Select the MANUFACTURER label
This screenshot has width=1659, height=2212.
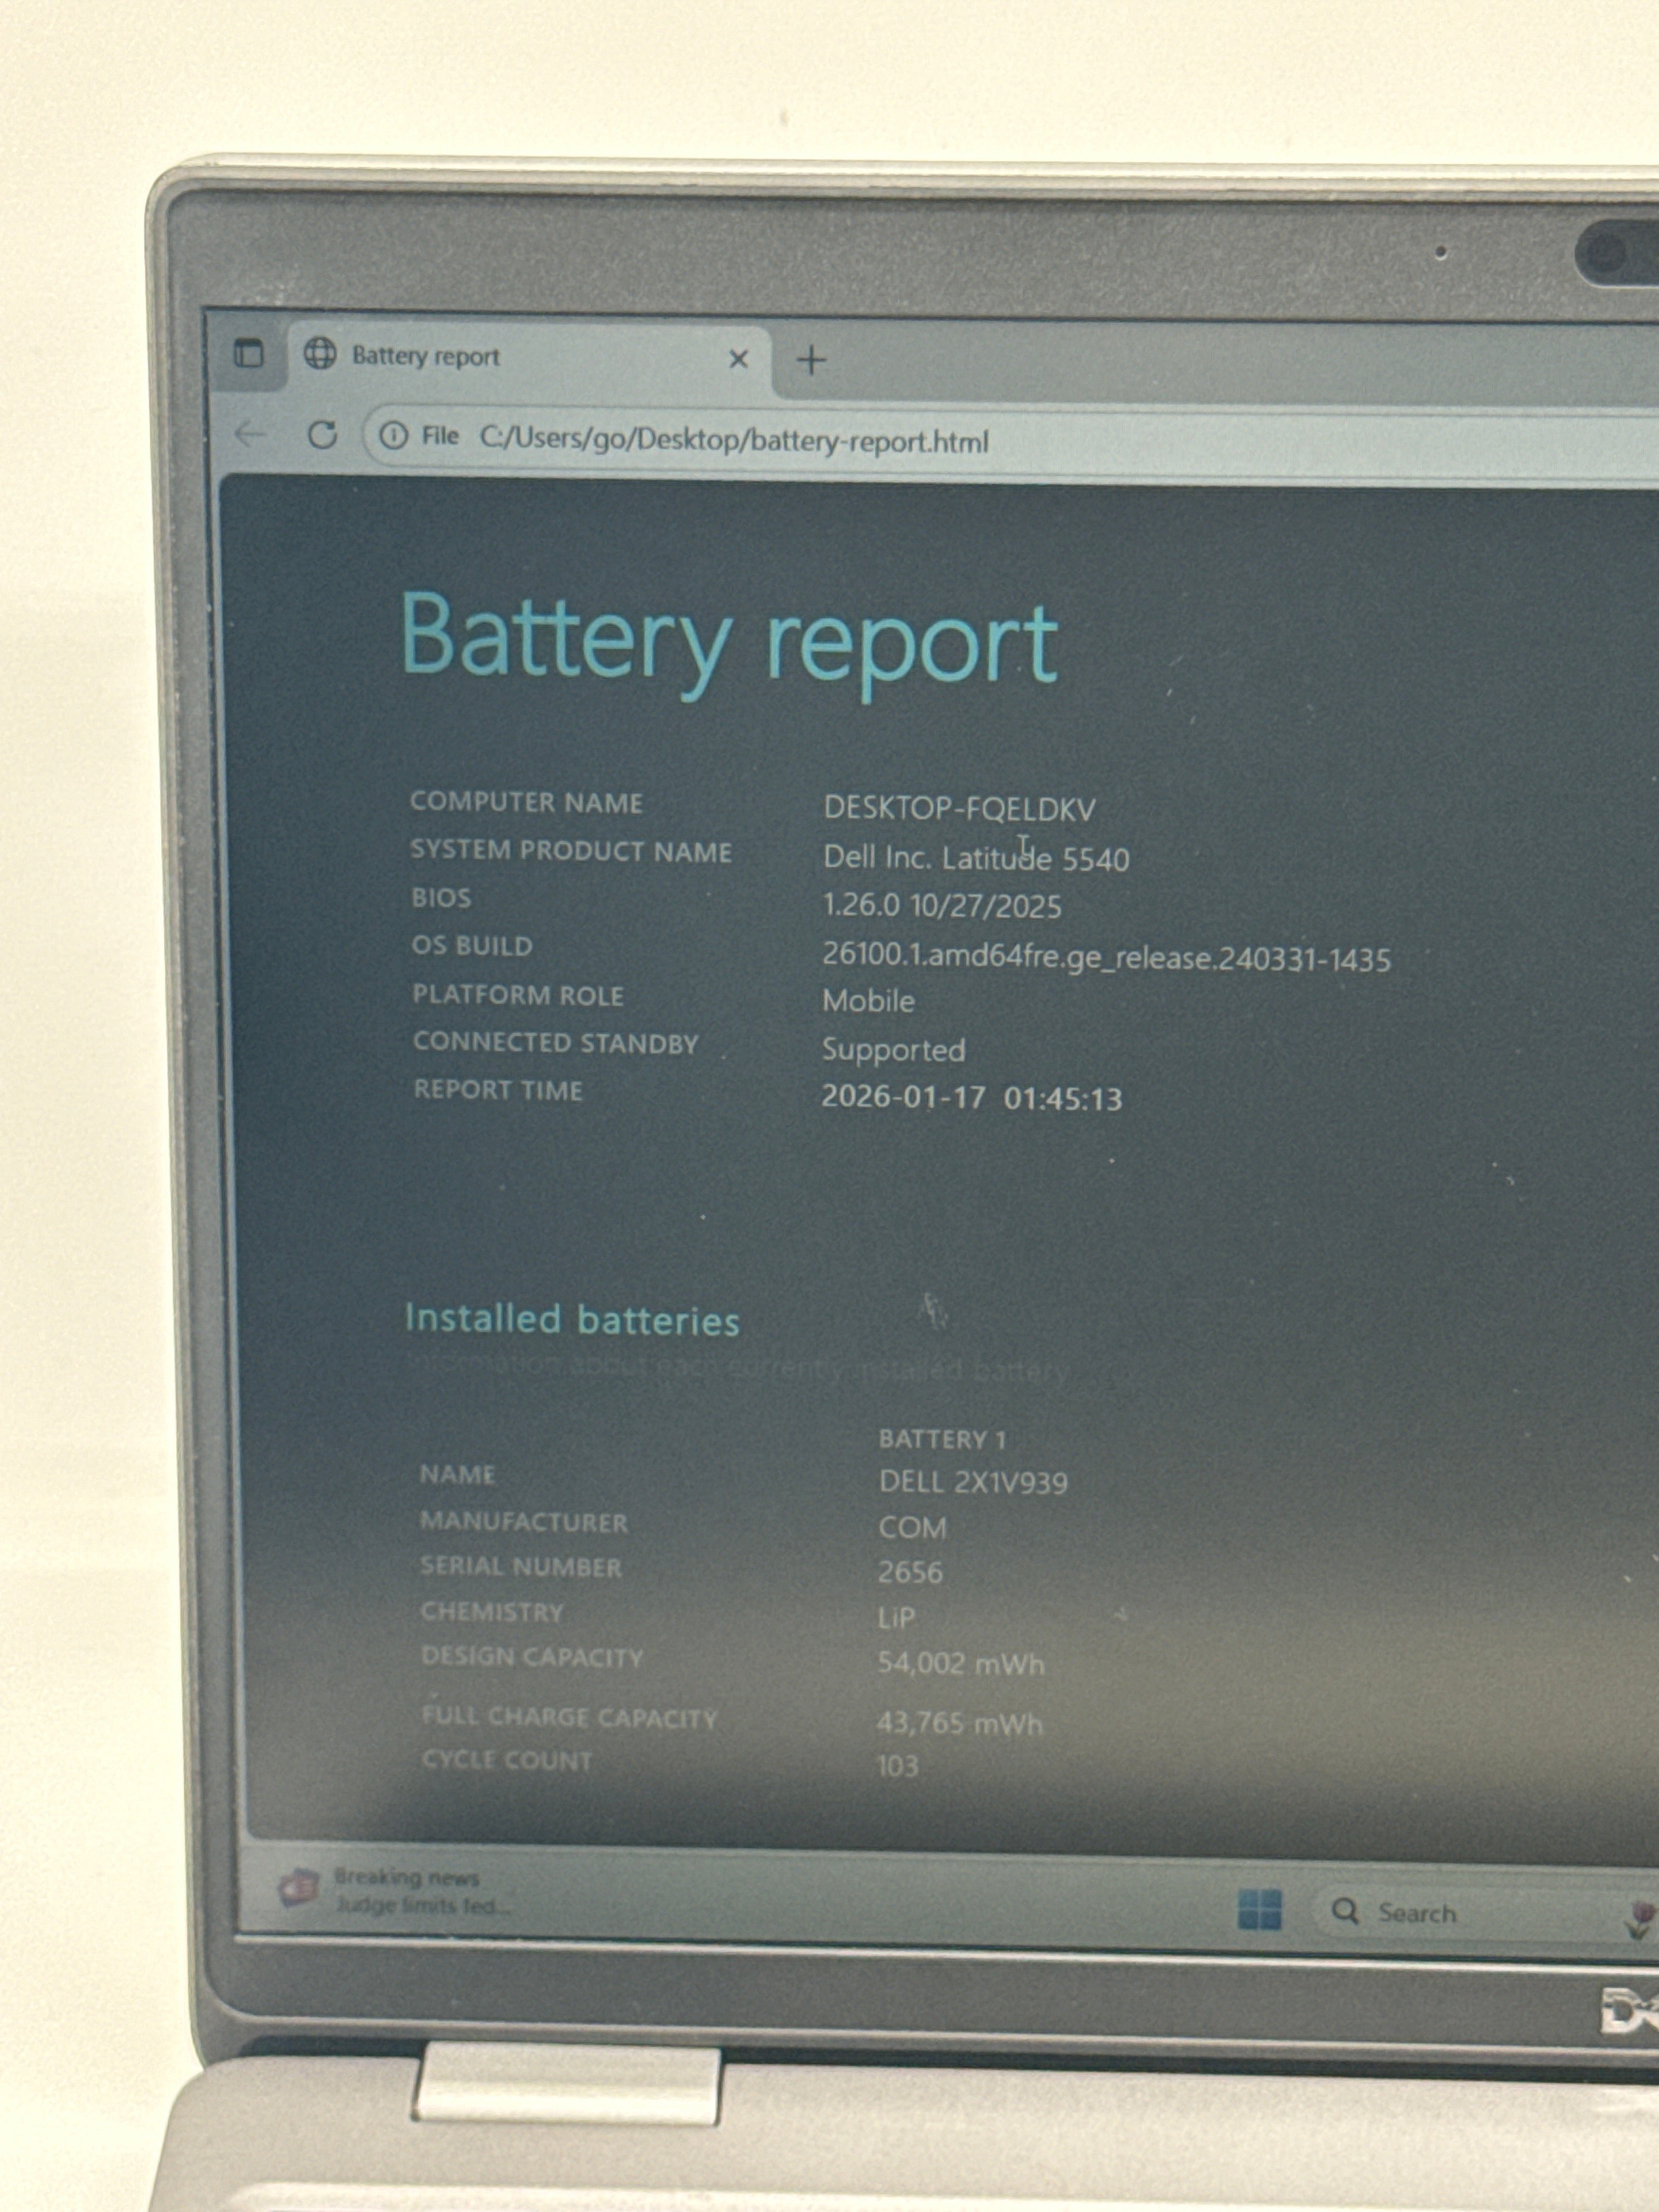(524, 1522)
